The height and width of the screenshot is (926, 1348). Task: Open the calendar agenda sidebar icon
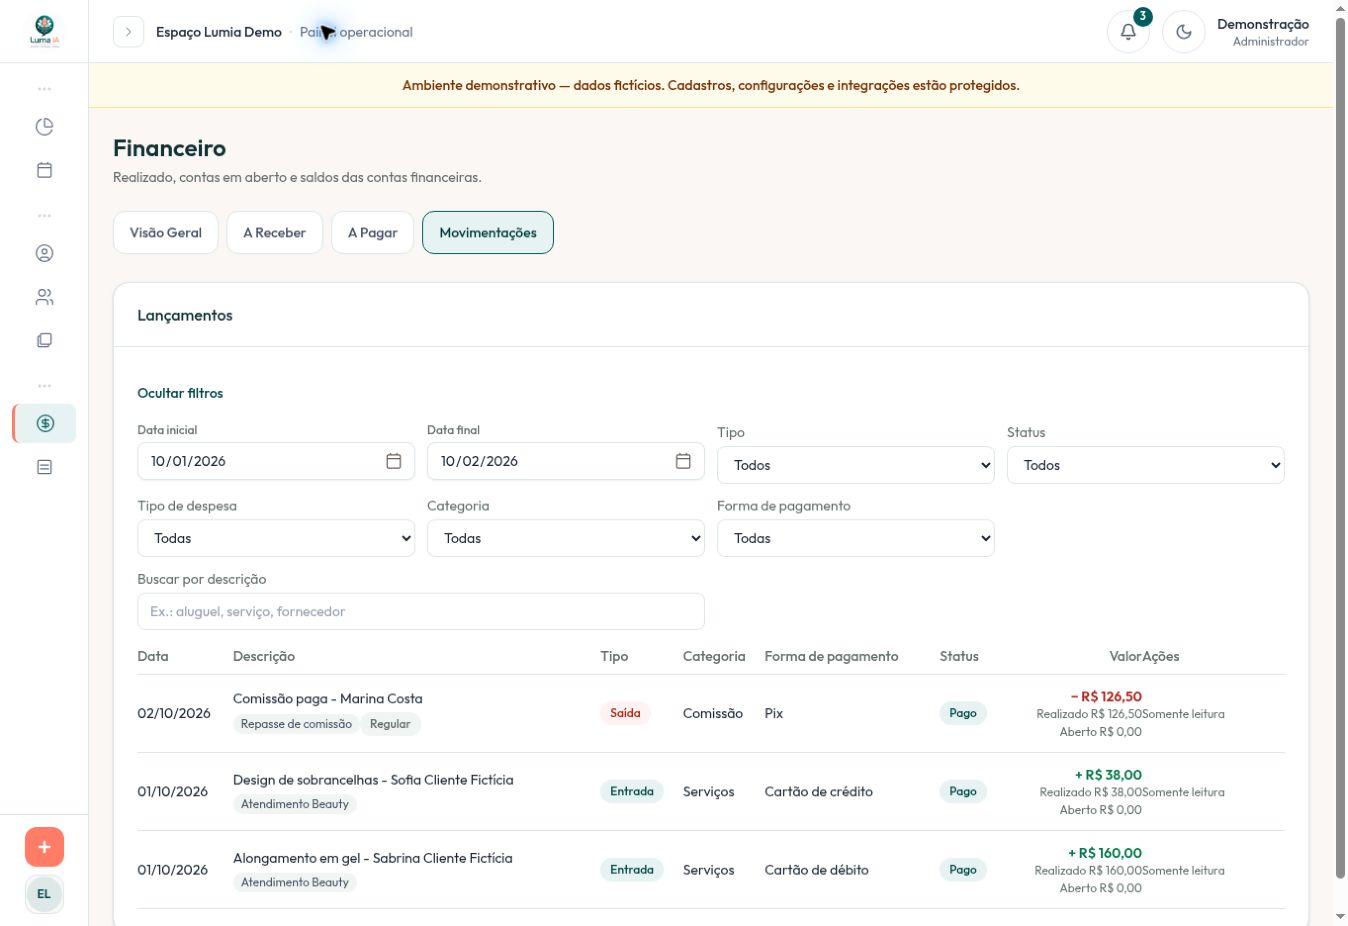click(44, 170)
